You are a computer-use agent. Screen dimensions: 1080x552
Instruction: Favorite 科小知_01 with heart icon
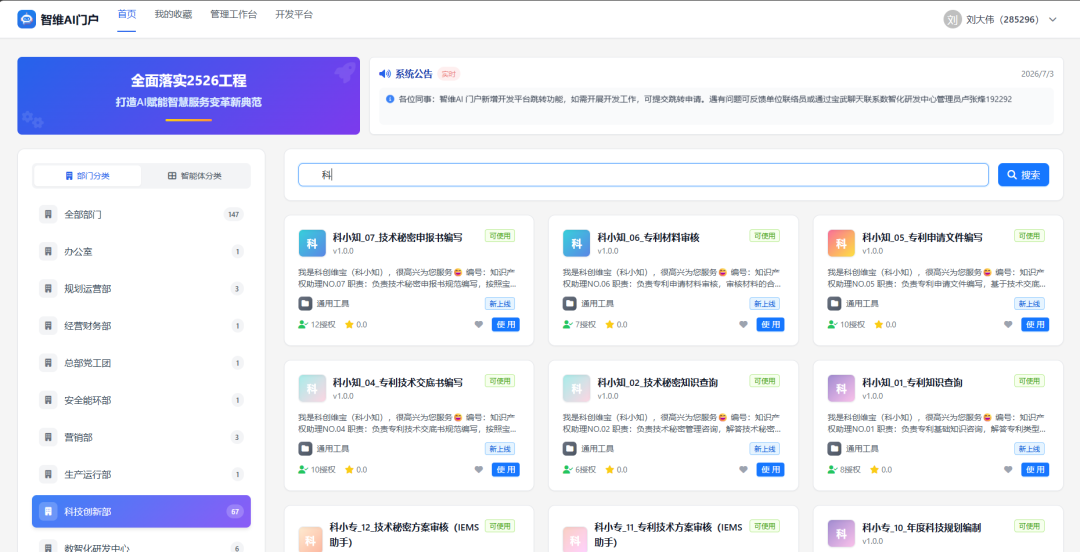click(1008, 469)
